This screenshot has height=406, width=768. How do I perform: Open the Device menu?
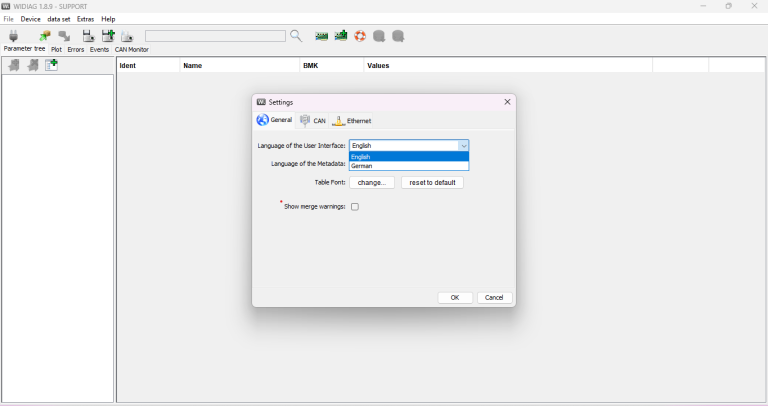pos(30,19)
